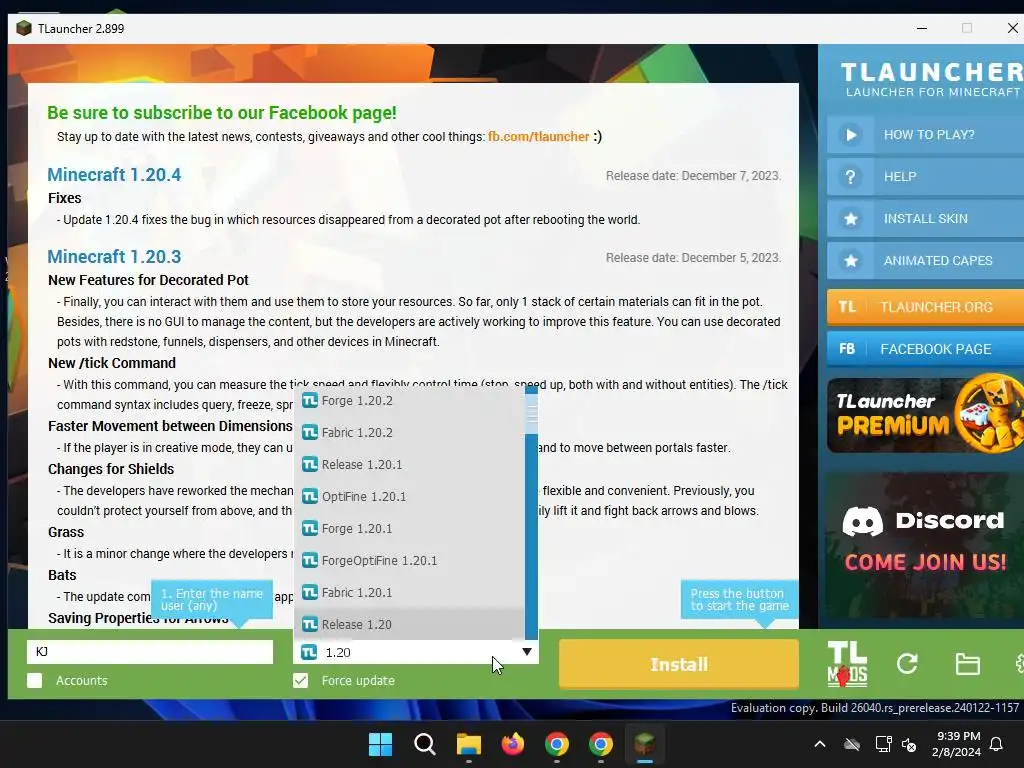Viewport: 1024px width, 768px height.
Task: Open ANIMATED CAPES sidebar button
Action: click(925, 261)
